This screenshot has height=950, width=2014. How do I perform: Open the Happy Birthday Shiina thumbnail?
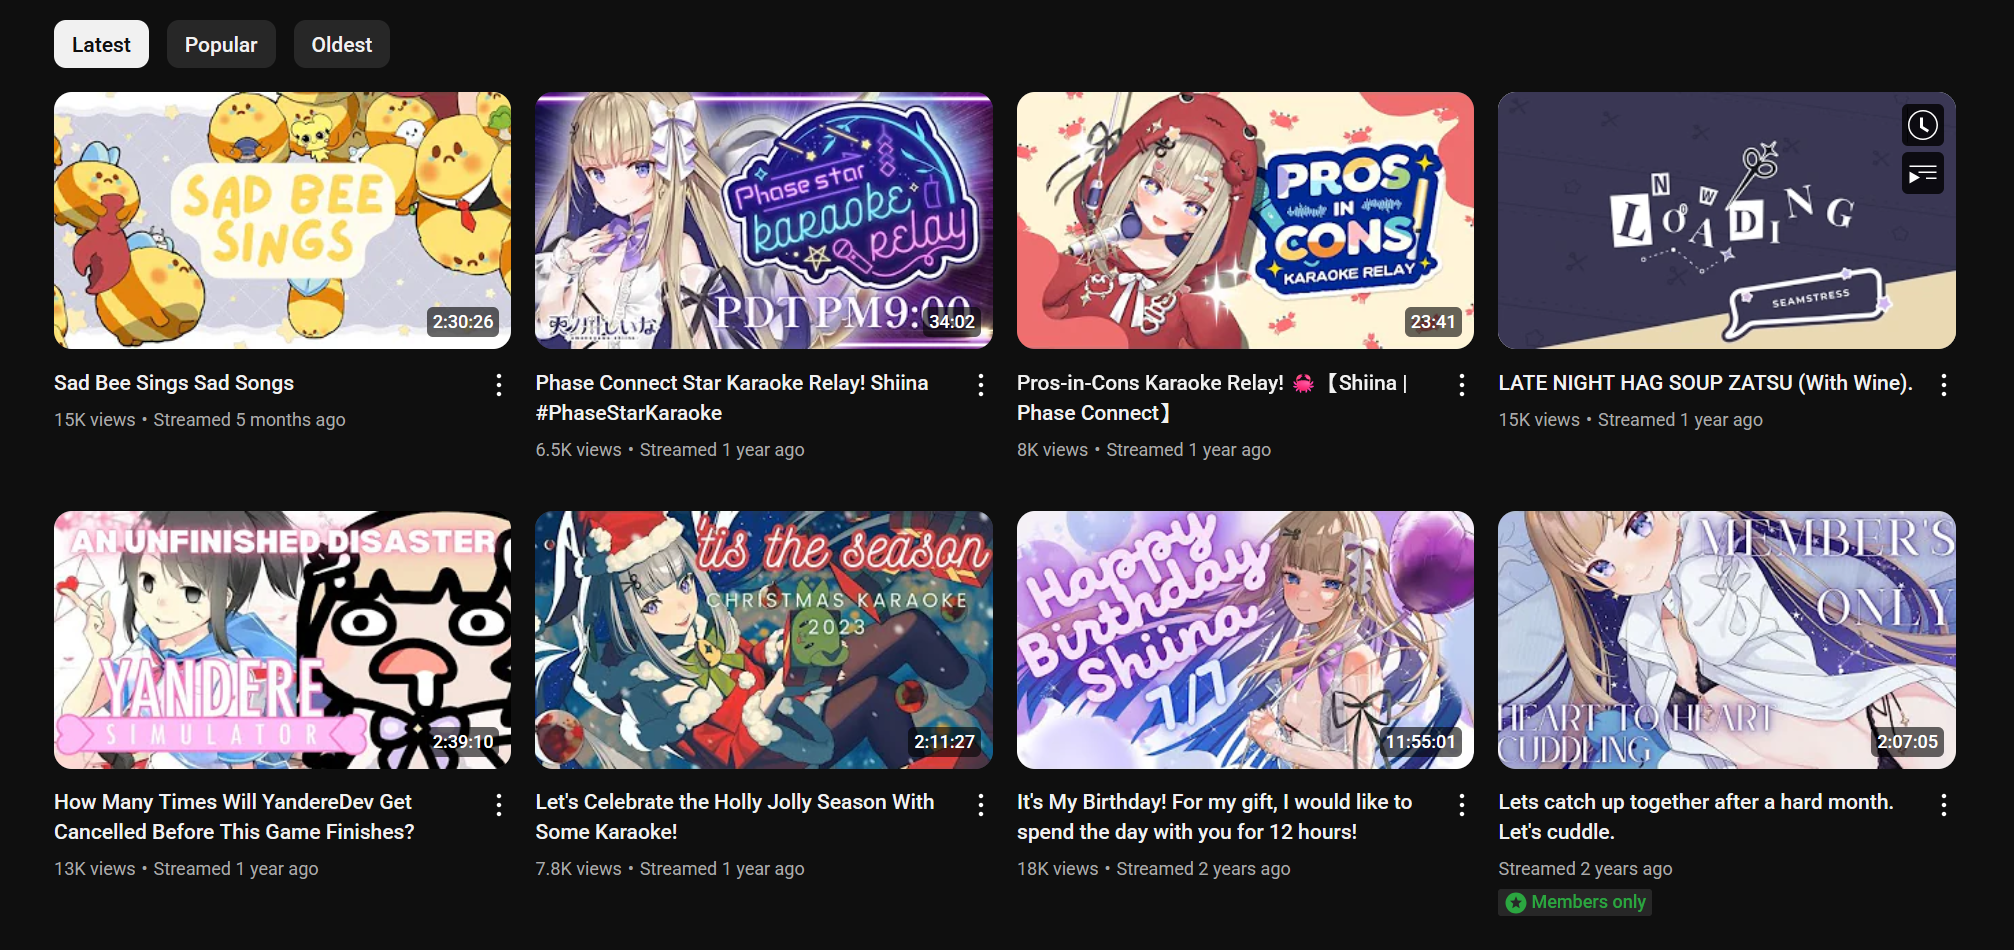pos(1245,640)
